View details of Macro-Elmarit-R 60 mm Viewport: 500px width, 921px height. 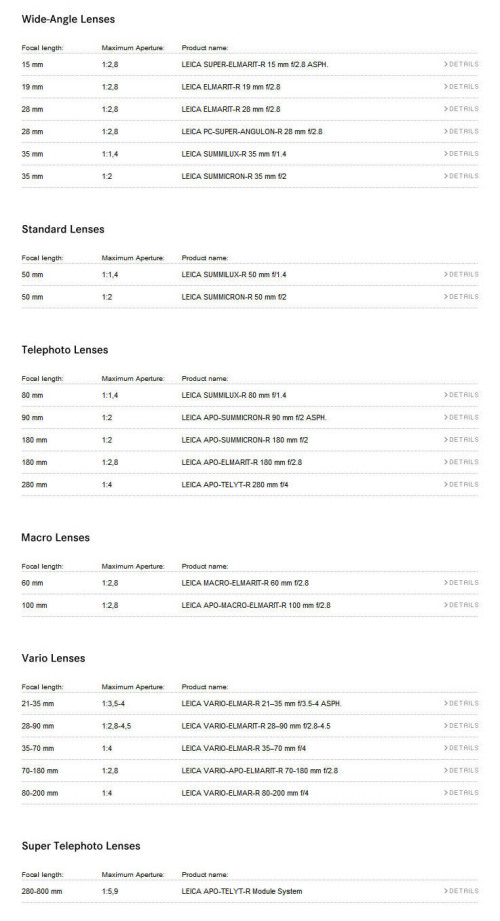point(461,583)
